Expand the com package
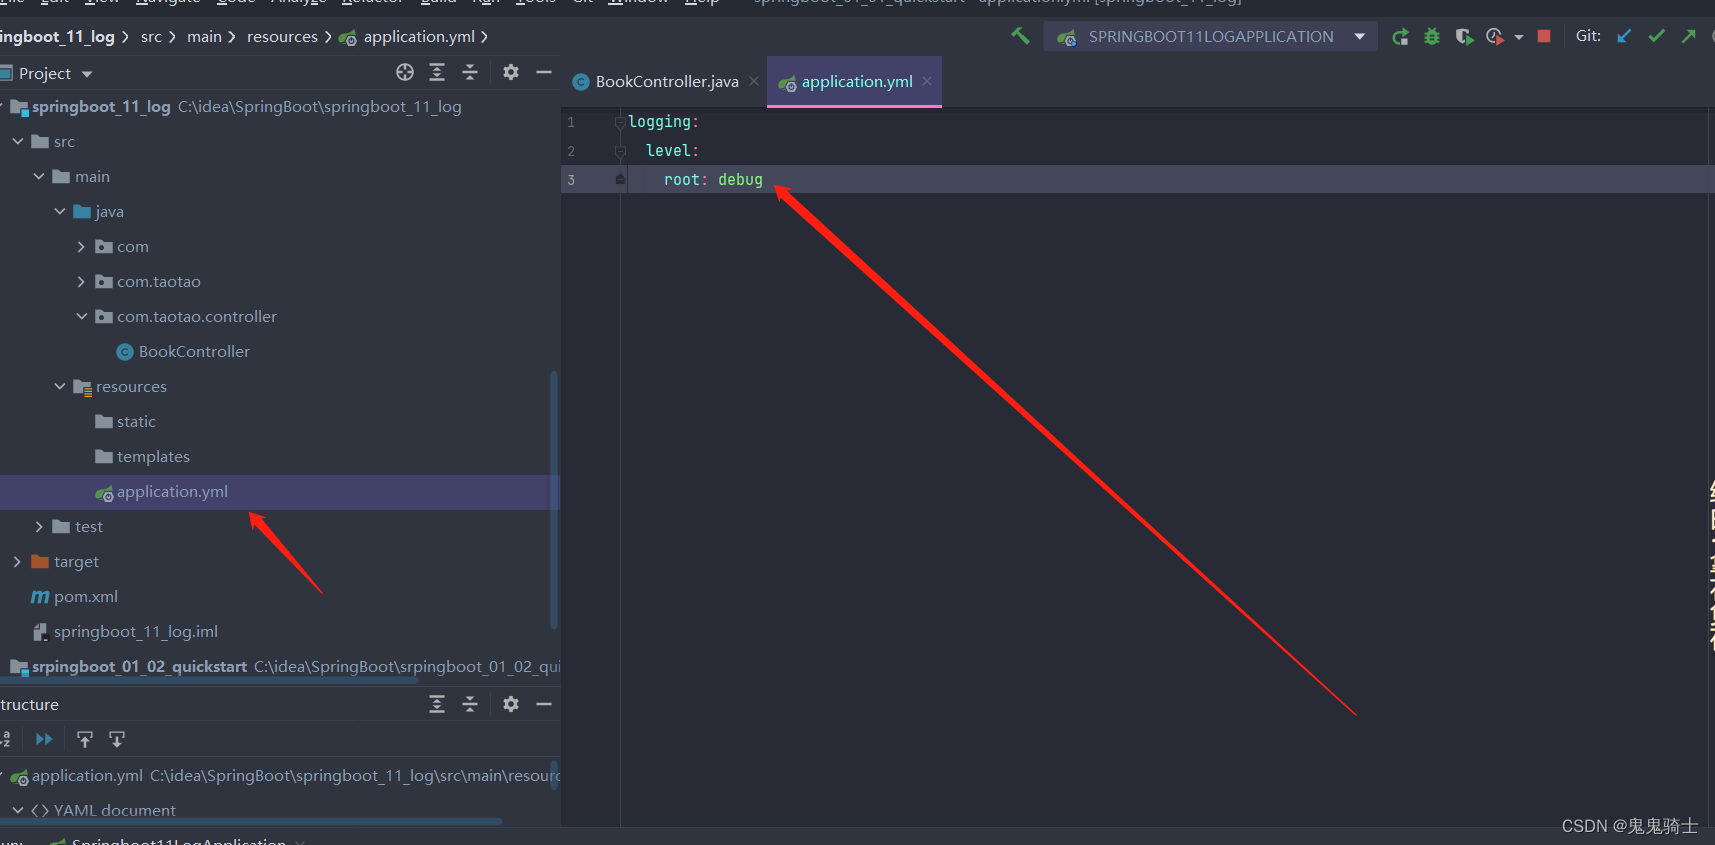Image resolution: width=1715 pixels, height=845 pixels. tap(81, 247)
